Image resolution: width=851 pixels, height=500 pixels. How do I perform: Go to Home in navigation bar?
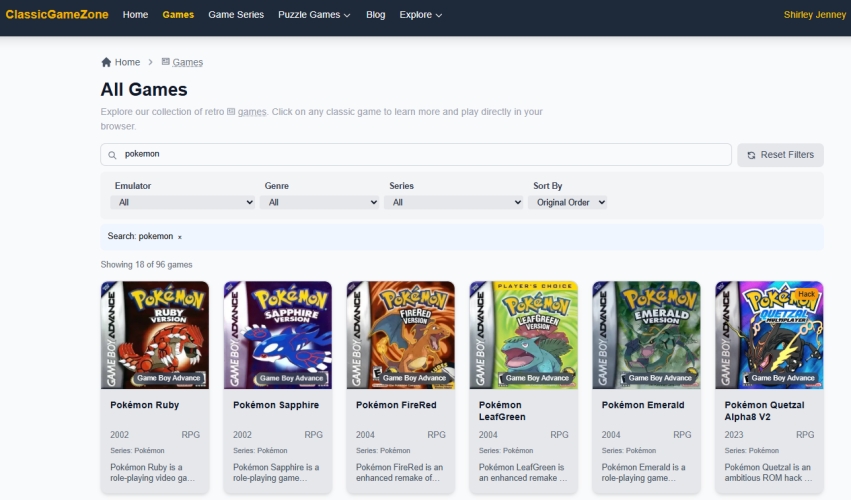tap(135, 15)
